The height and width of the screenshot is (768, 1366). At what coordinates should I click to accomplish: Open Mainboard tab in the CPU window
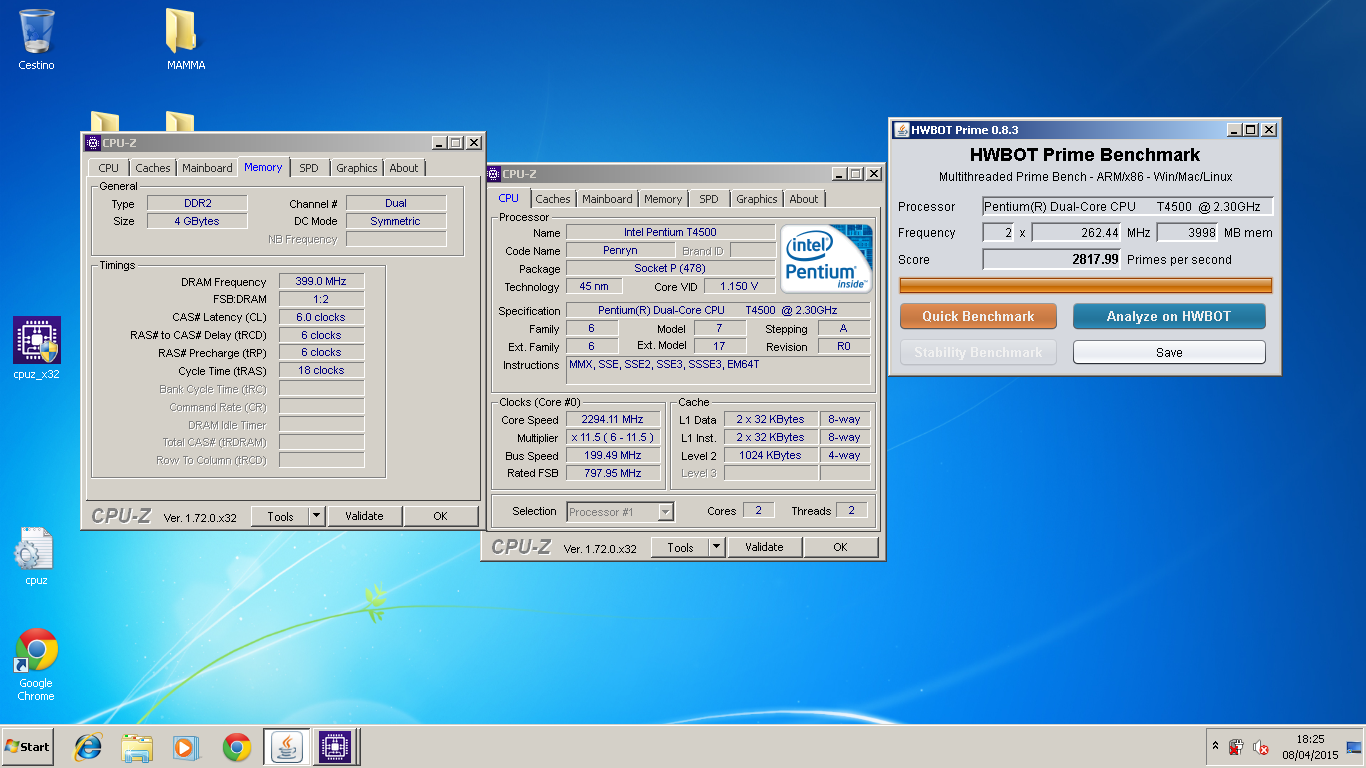point(607,199)
